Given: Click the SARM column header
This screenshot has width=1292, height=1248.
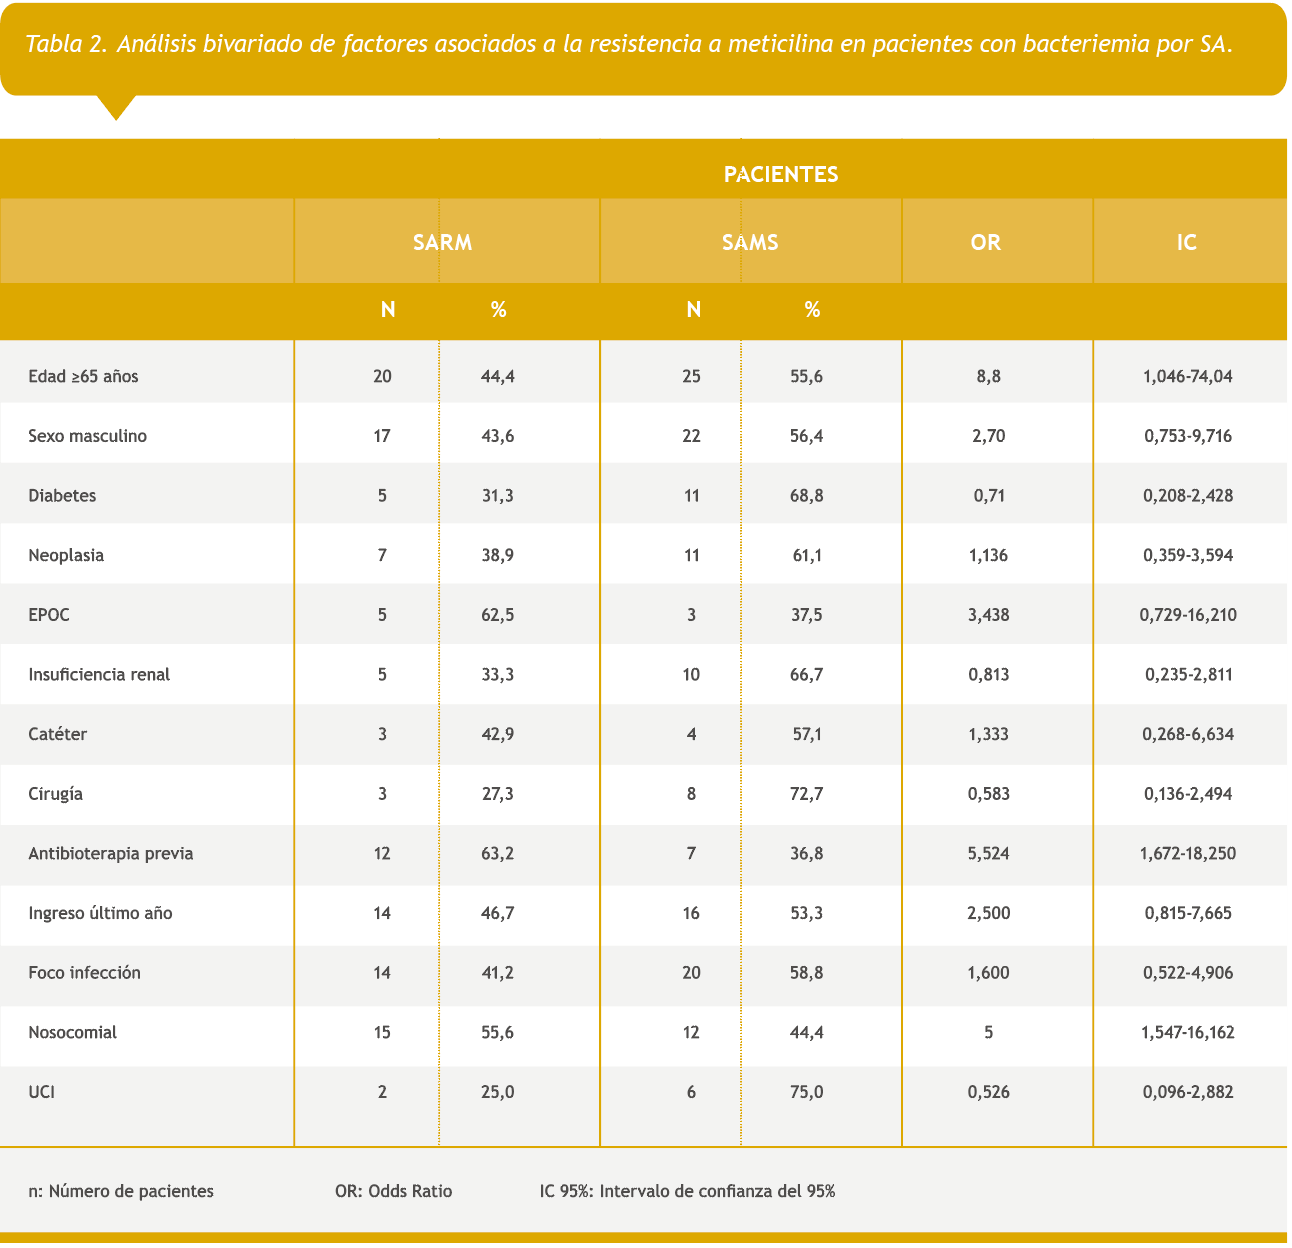Looking at the screenshot, I should point(442,242).
